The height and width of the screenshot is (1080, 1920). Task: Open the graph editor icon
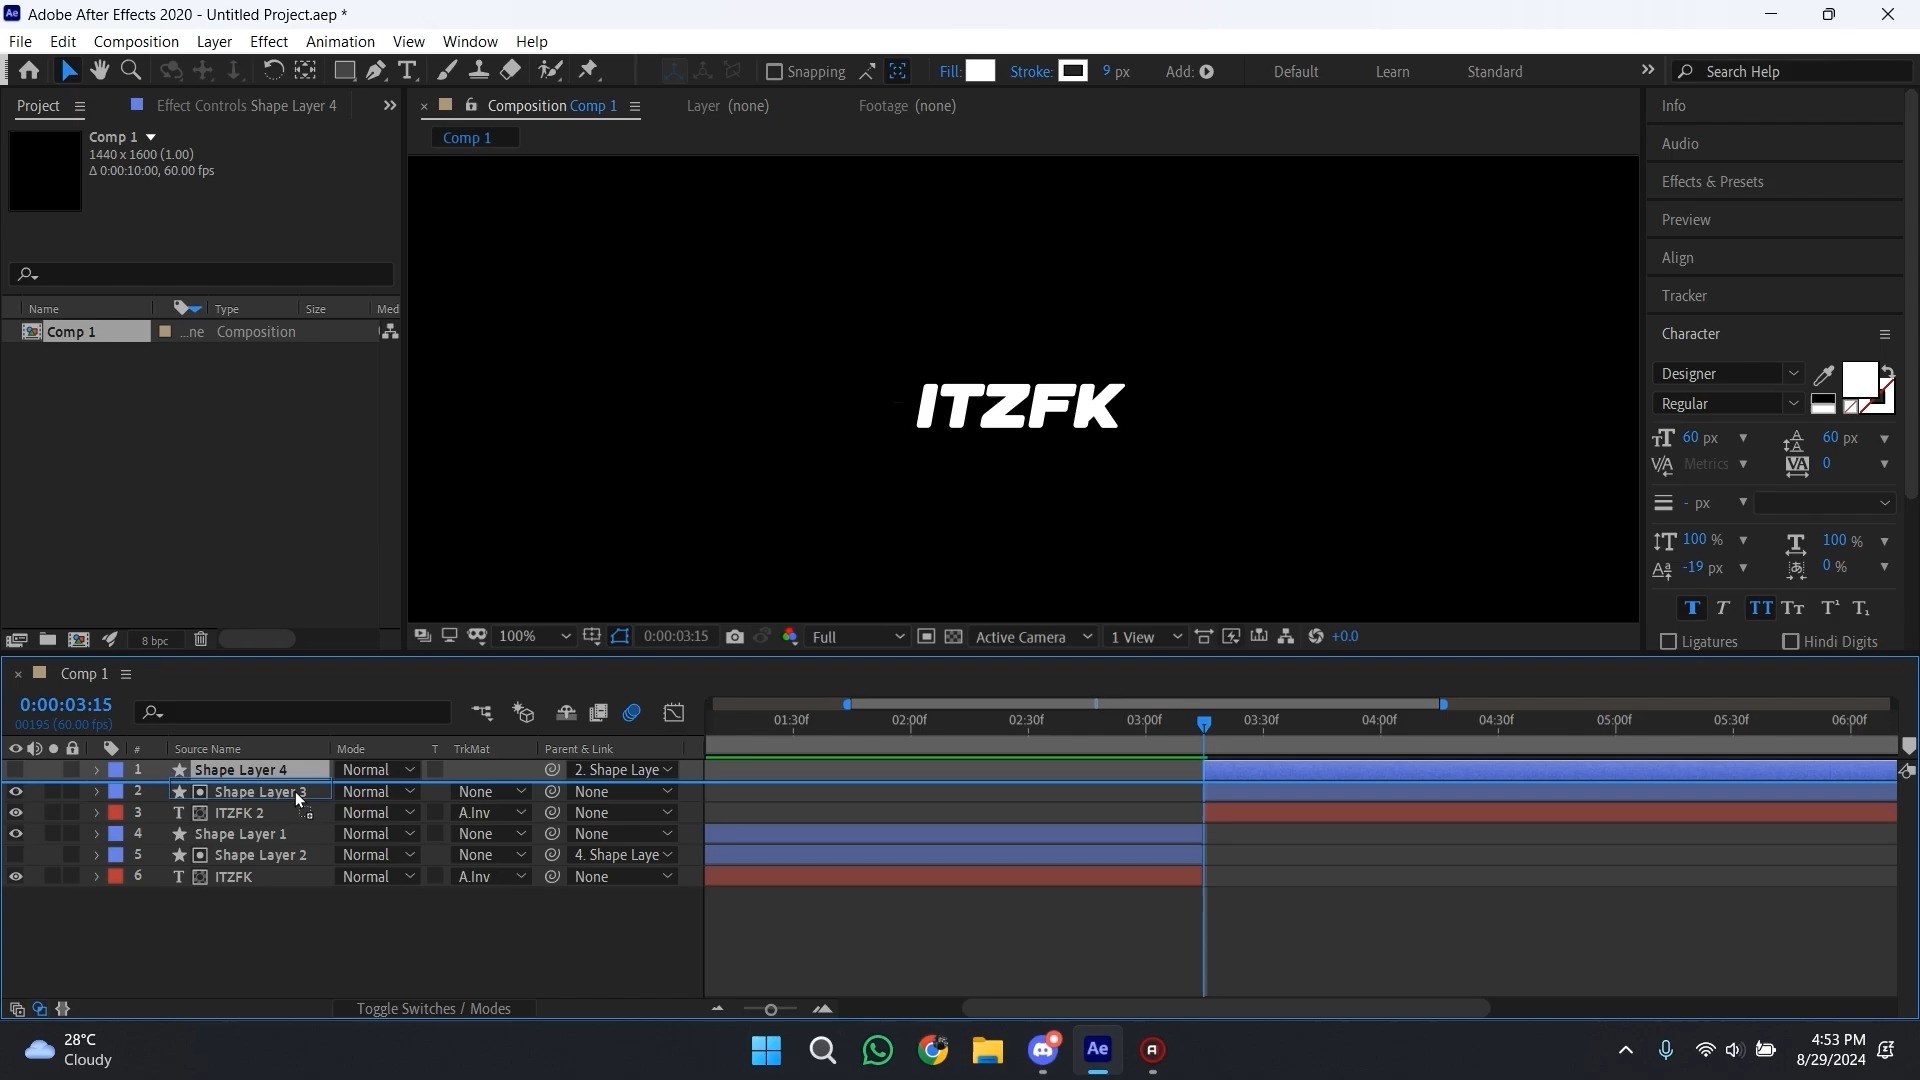click(x=674, y=713)
